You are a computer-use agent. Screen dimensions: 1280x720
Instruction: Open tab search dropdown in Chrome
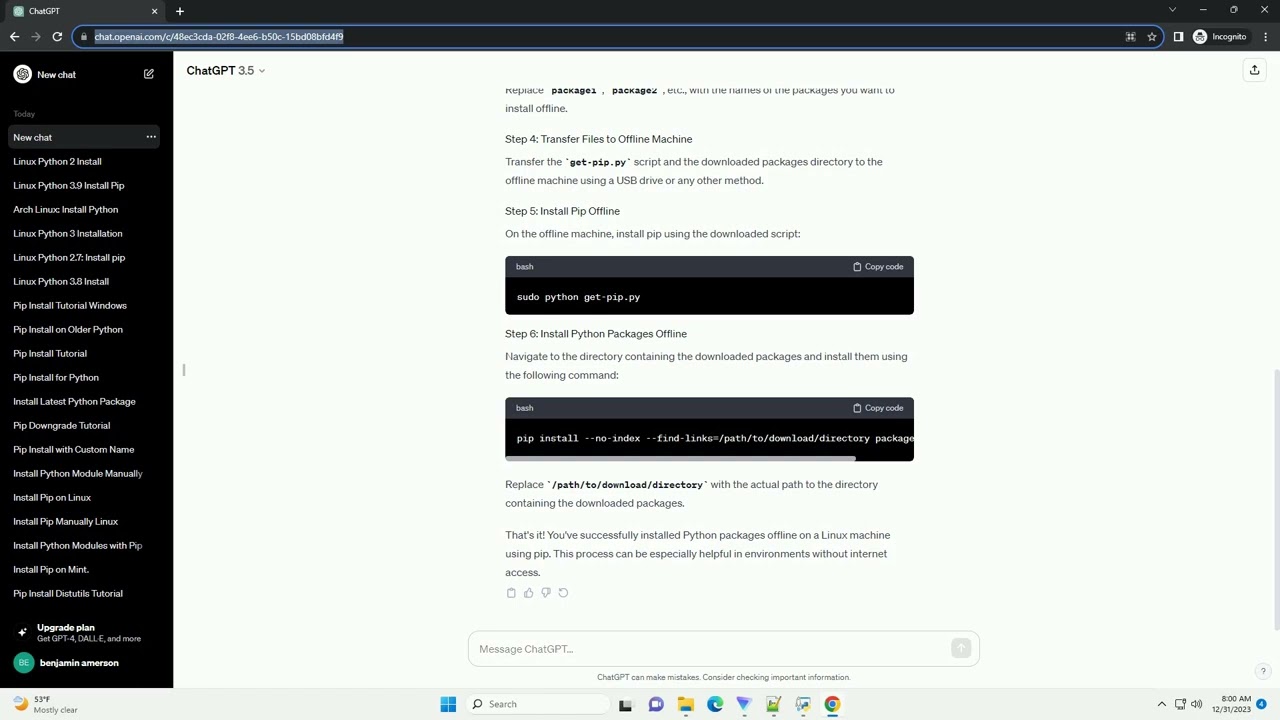(1172, 10)
